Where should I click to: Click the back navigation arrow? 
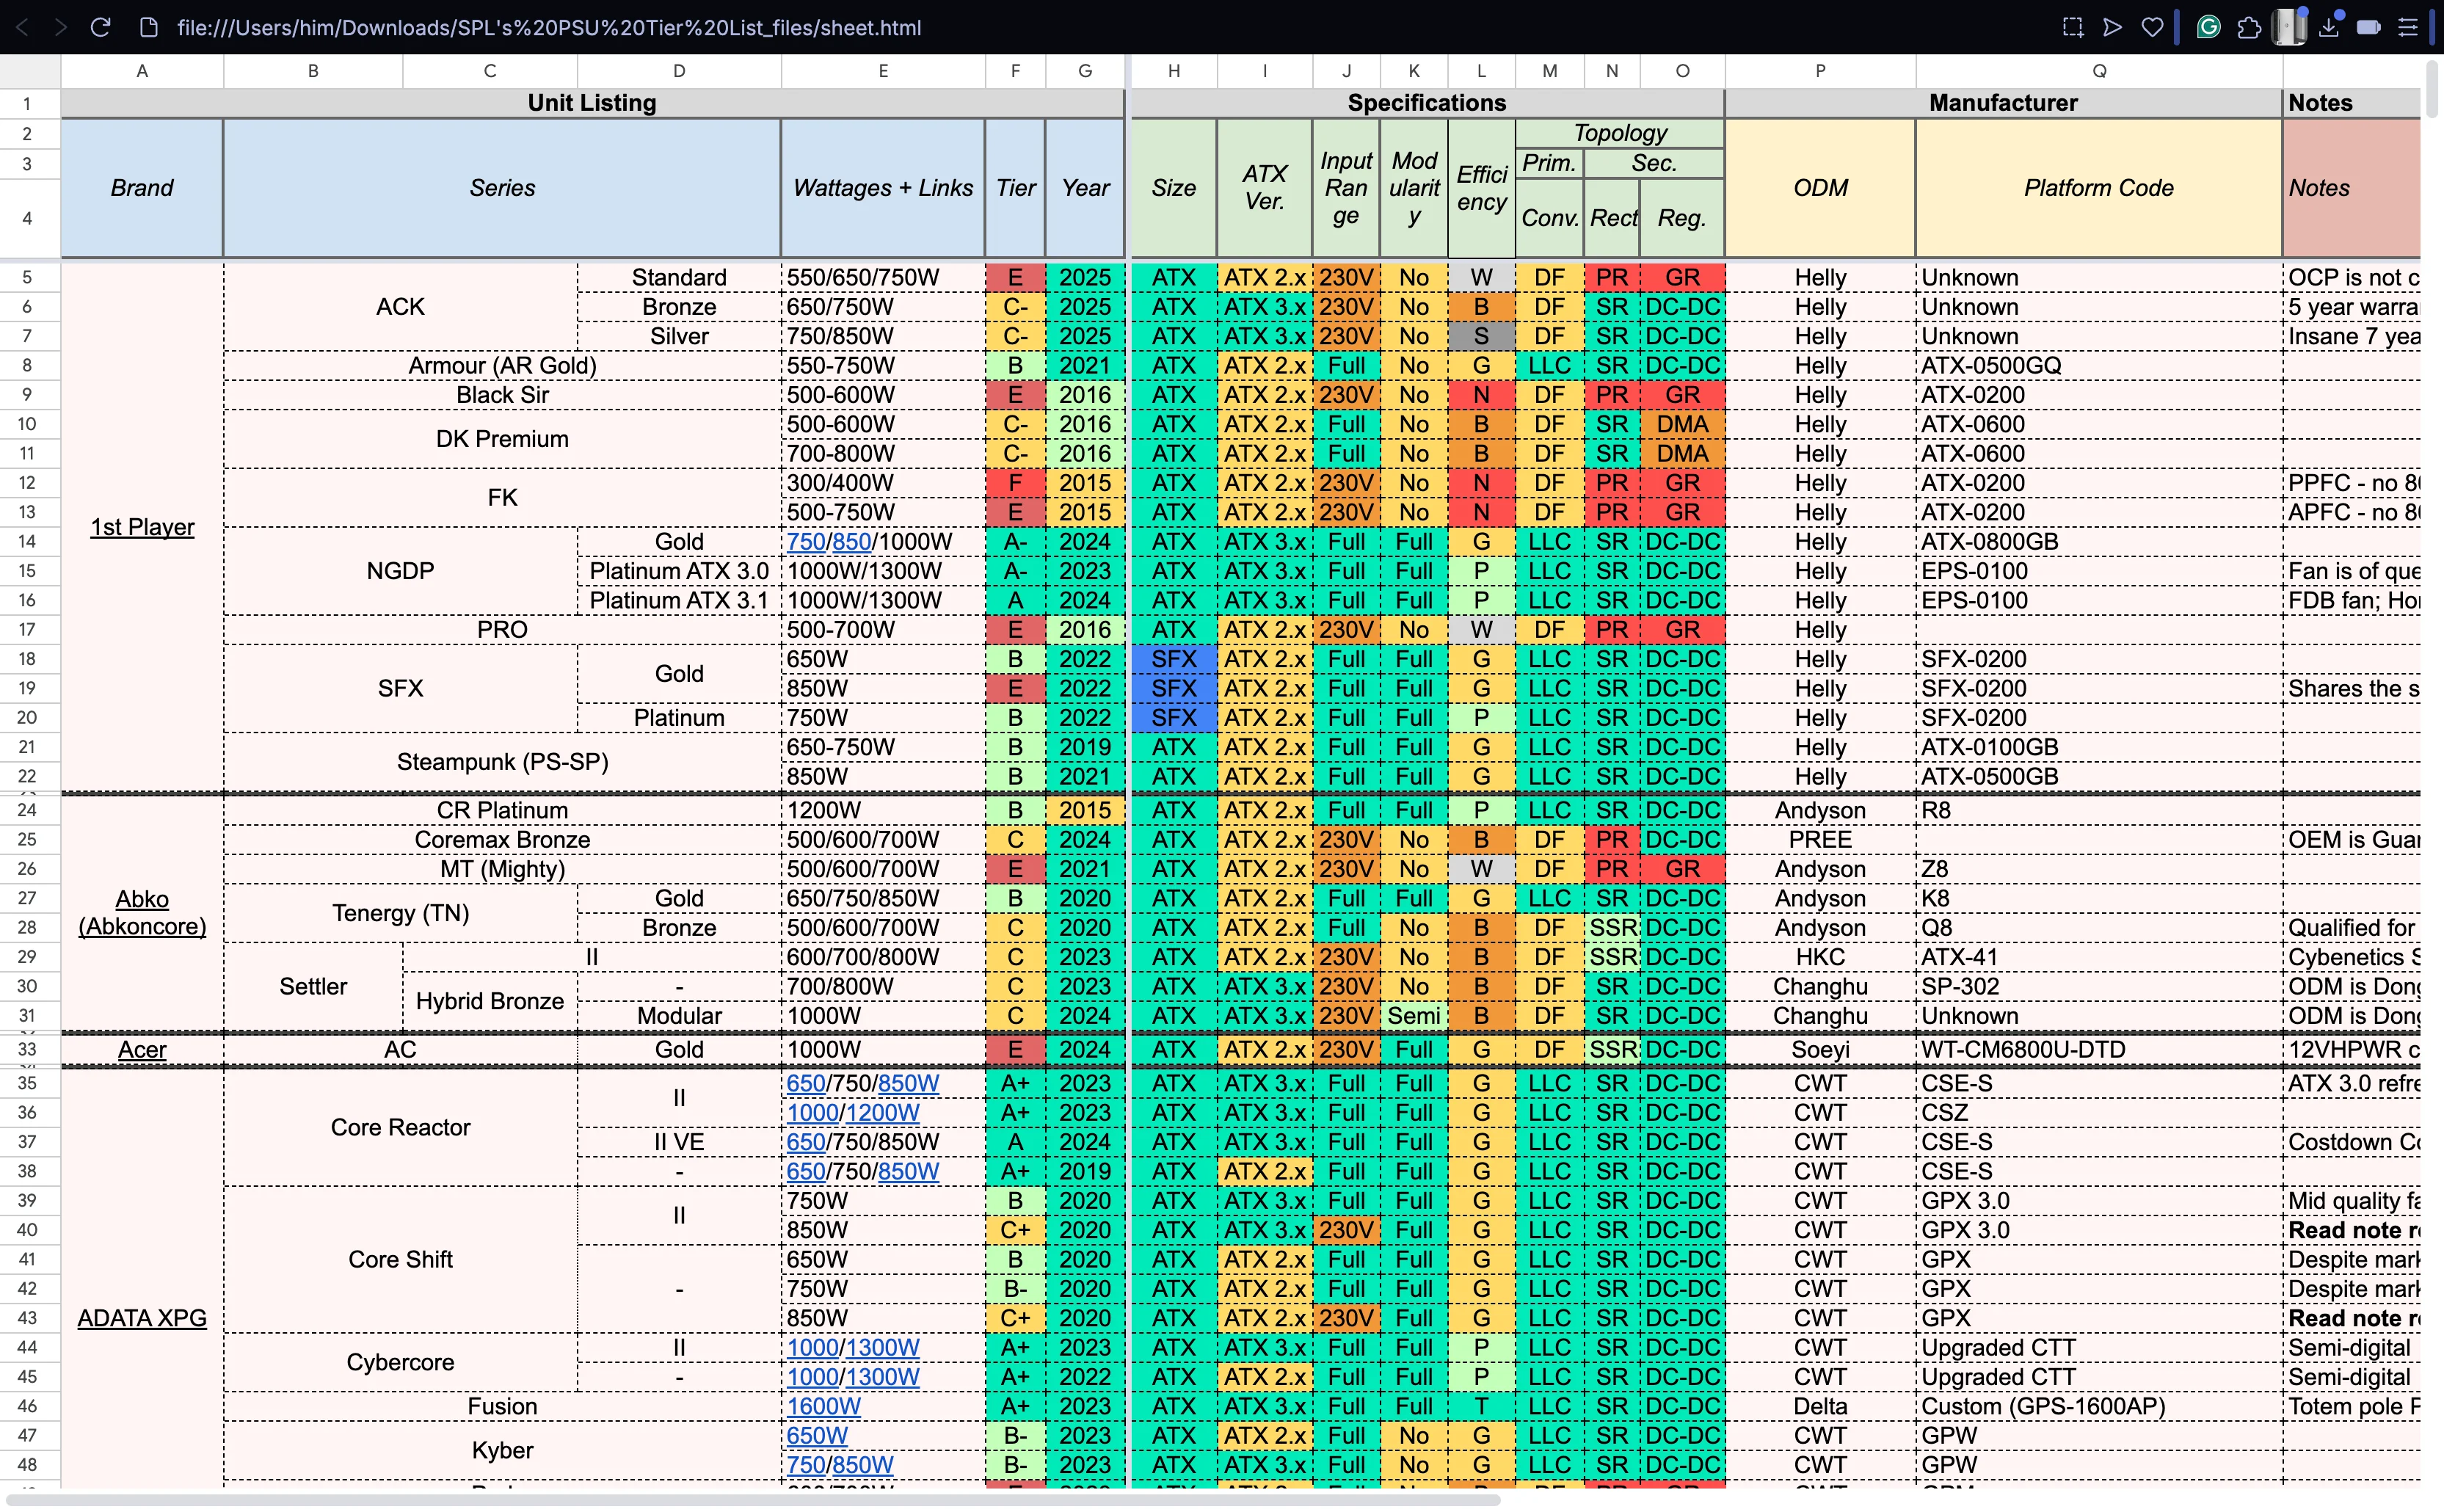click(x=21, y=27)
